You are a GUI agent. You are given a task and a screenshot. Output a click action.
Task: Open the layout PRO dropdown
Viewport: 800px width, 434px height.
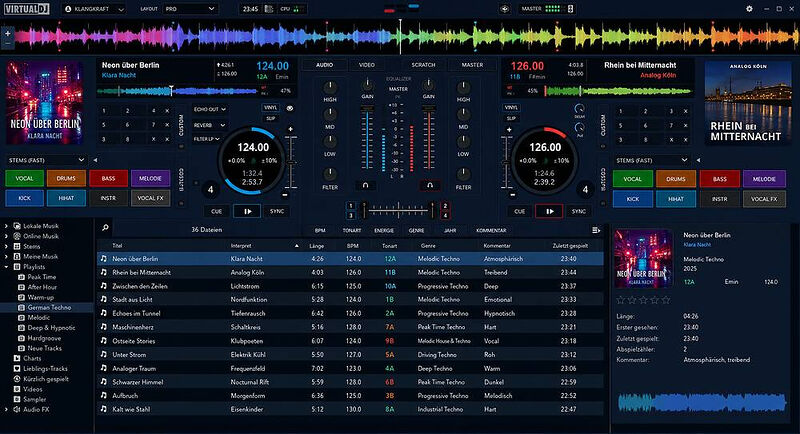(189, 9)
